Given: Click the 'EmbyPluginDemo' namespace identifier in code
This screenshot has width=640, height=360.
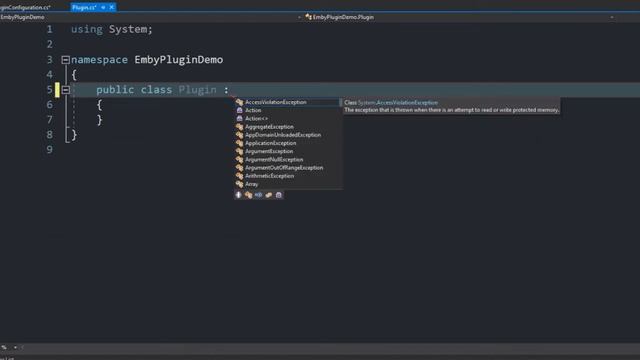Looking at the screenshot, I should pyautogui.click(x=179, y=60).
